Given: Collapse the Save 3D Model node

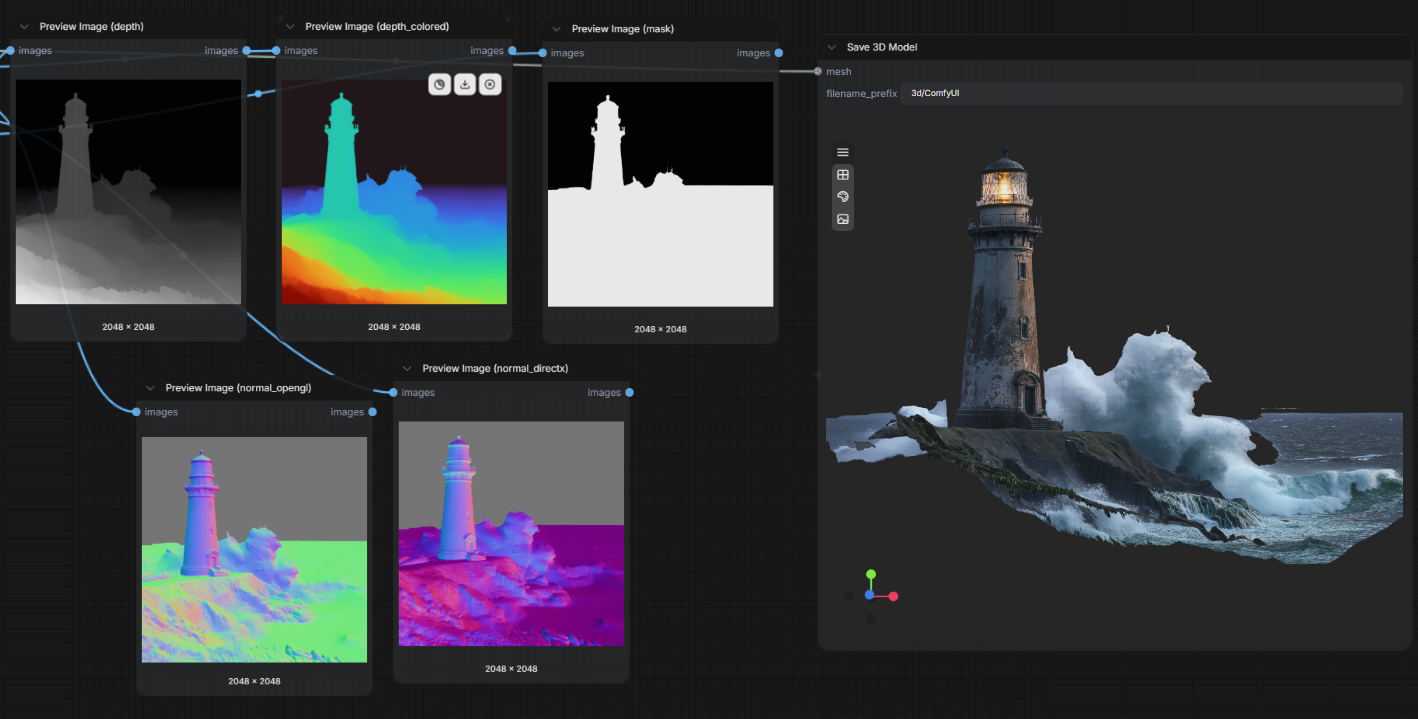Looking at the screenshot, I should (832, 47).
